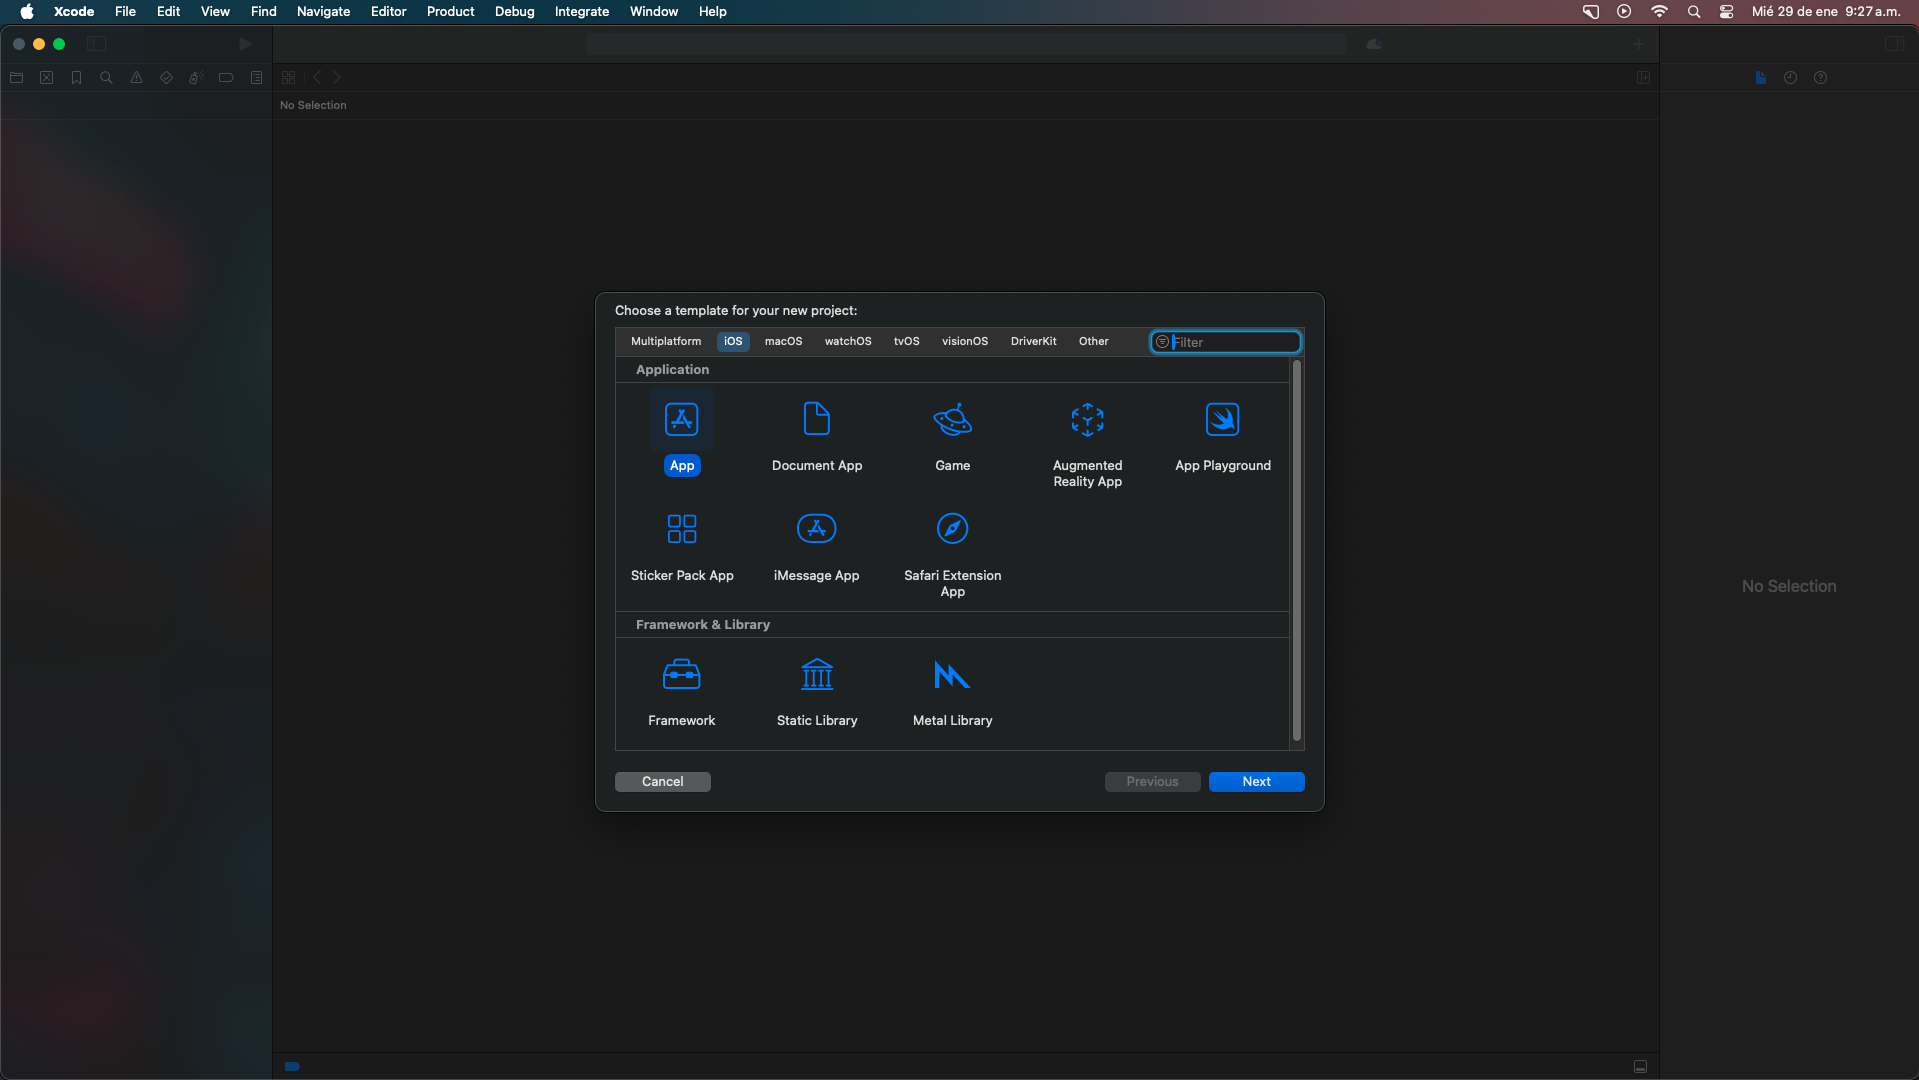The width and height of the screenshot is (1919, 1080).
Task: Click the Cancel button
Action: (662, 782)
